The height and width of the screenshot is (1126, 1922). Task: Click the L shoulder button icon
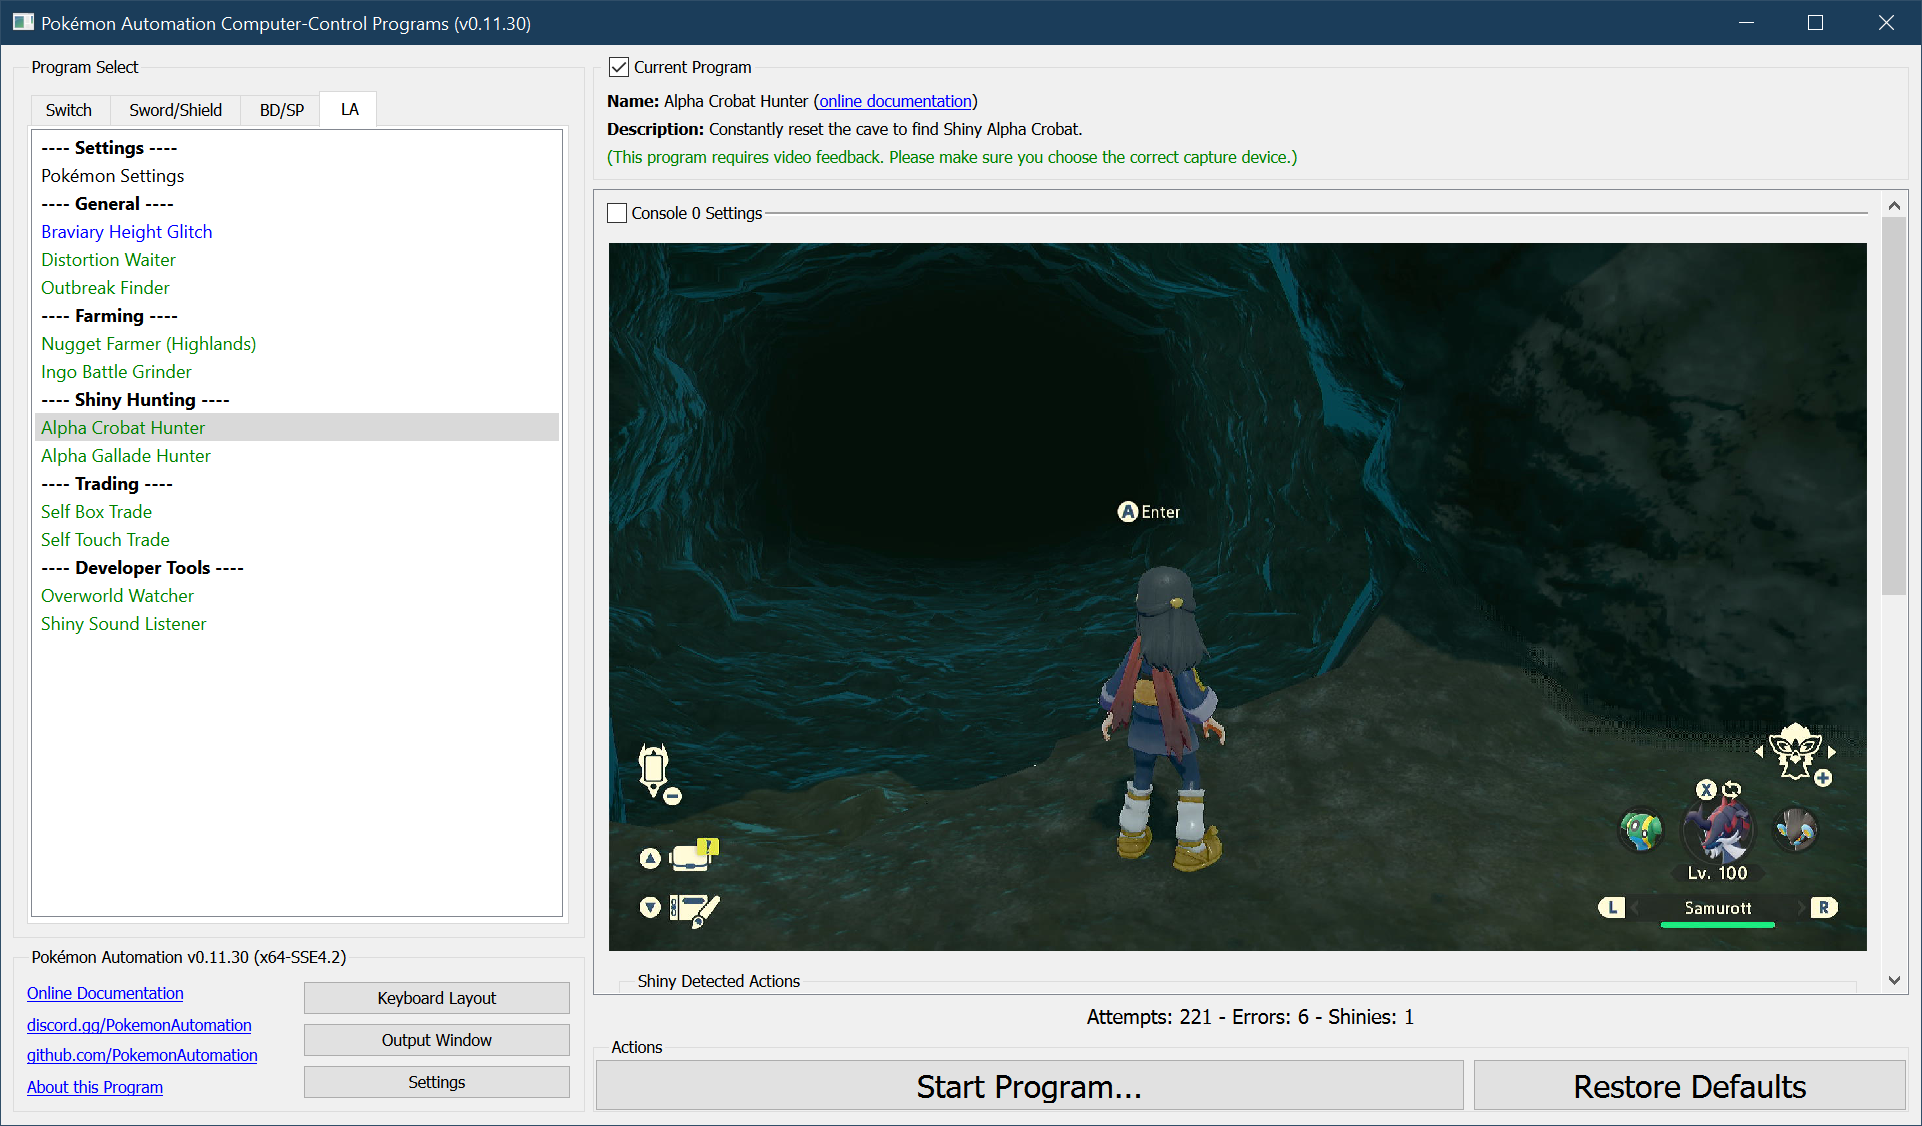click(1611, 908)
